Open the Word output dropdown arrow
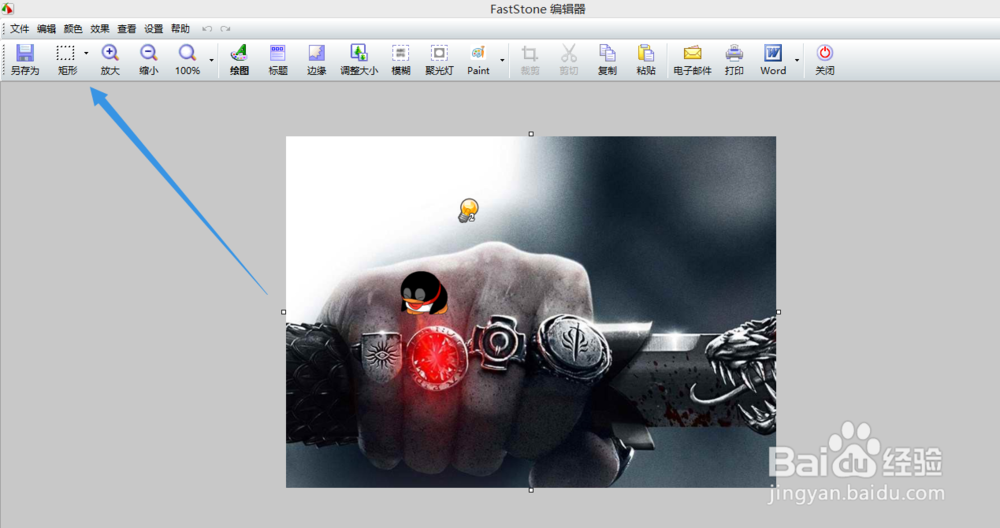This screenshot has width=1000, height=528. [x=797, y=60]
